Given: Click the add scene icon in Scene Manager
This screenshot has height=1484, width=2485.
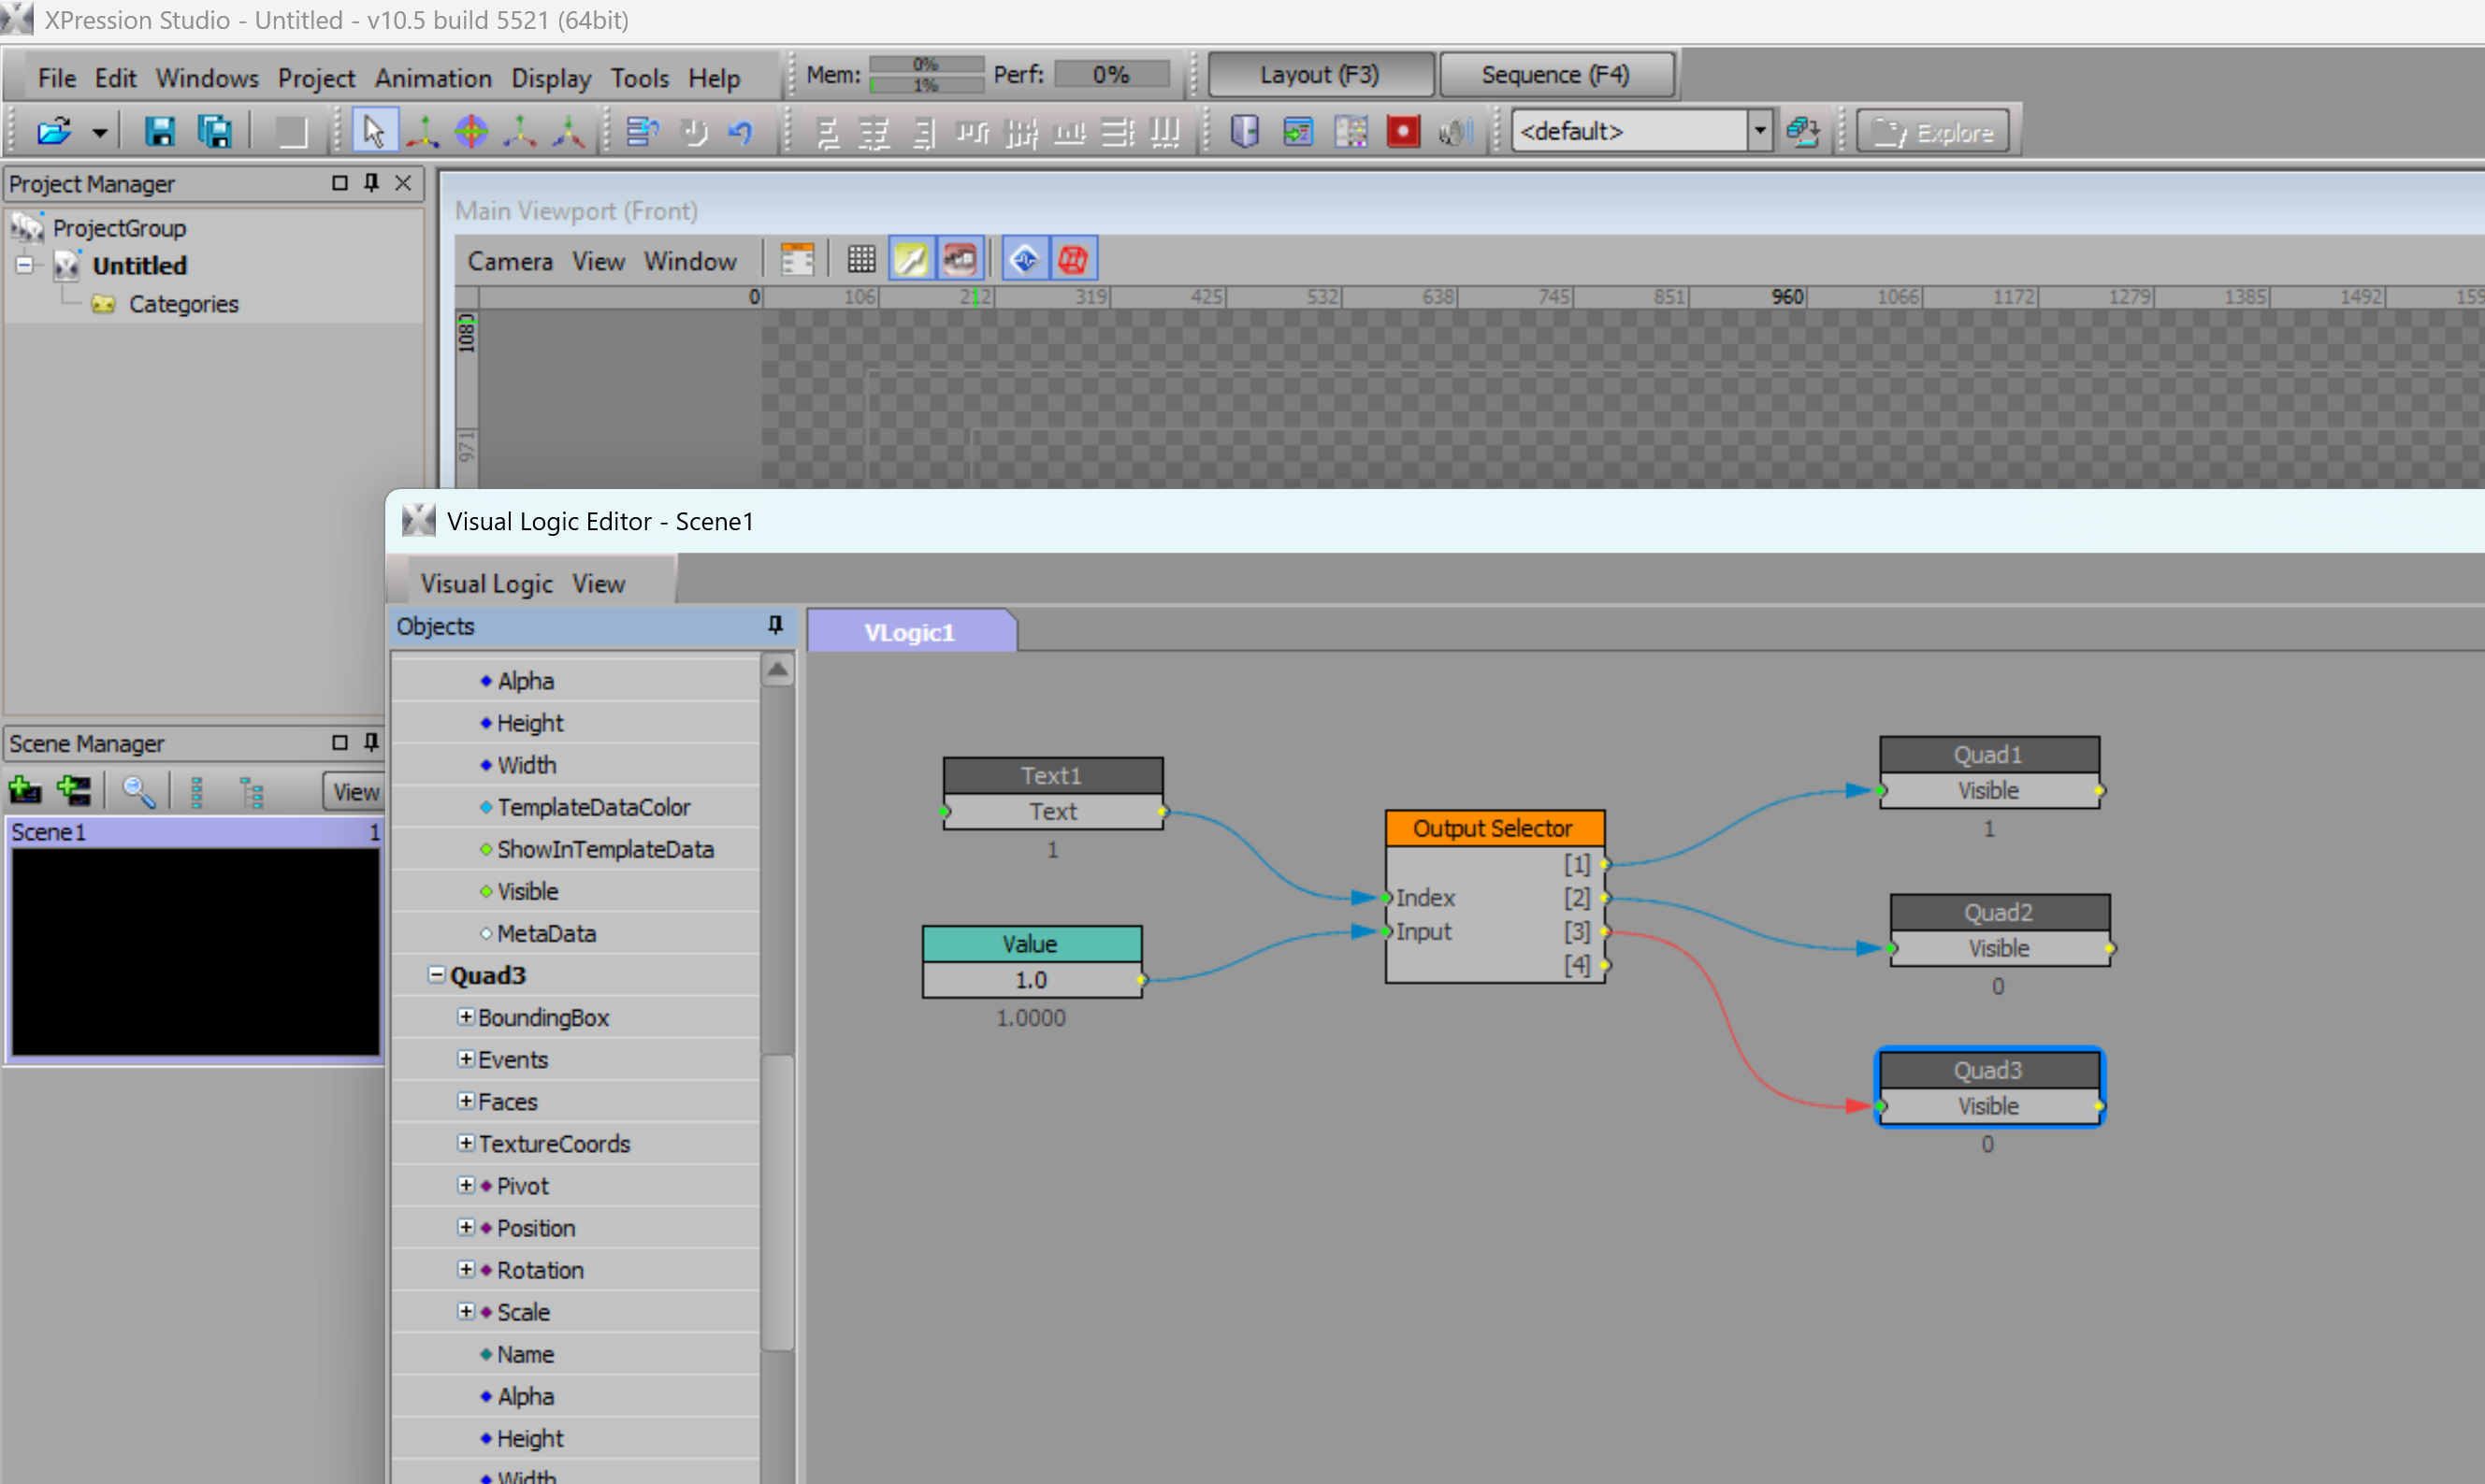Looking at the screenshot, I should coord(25,791).
